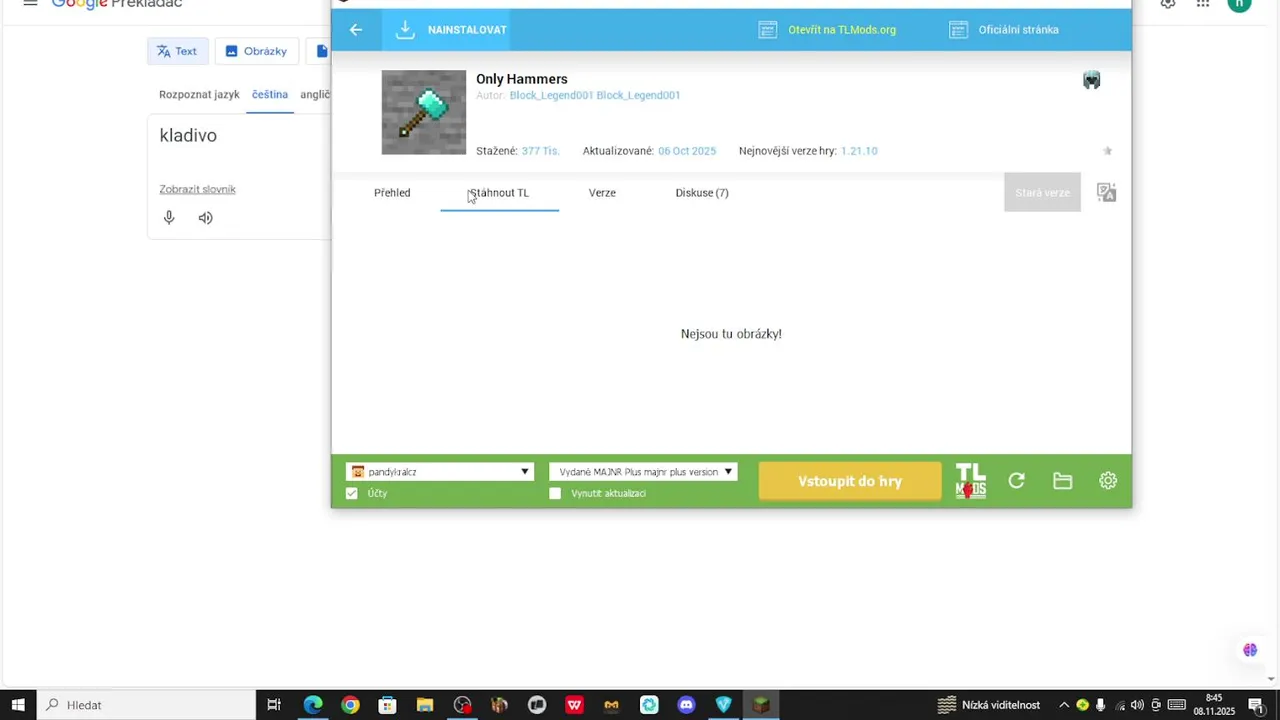Open the mod on TLMods.org
This screenshot has width=1280, height=720.
[827, 30]
